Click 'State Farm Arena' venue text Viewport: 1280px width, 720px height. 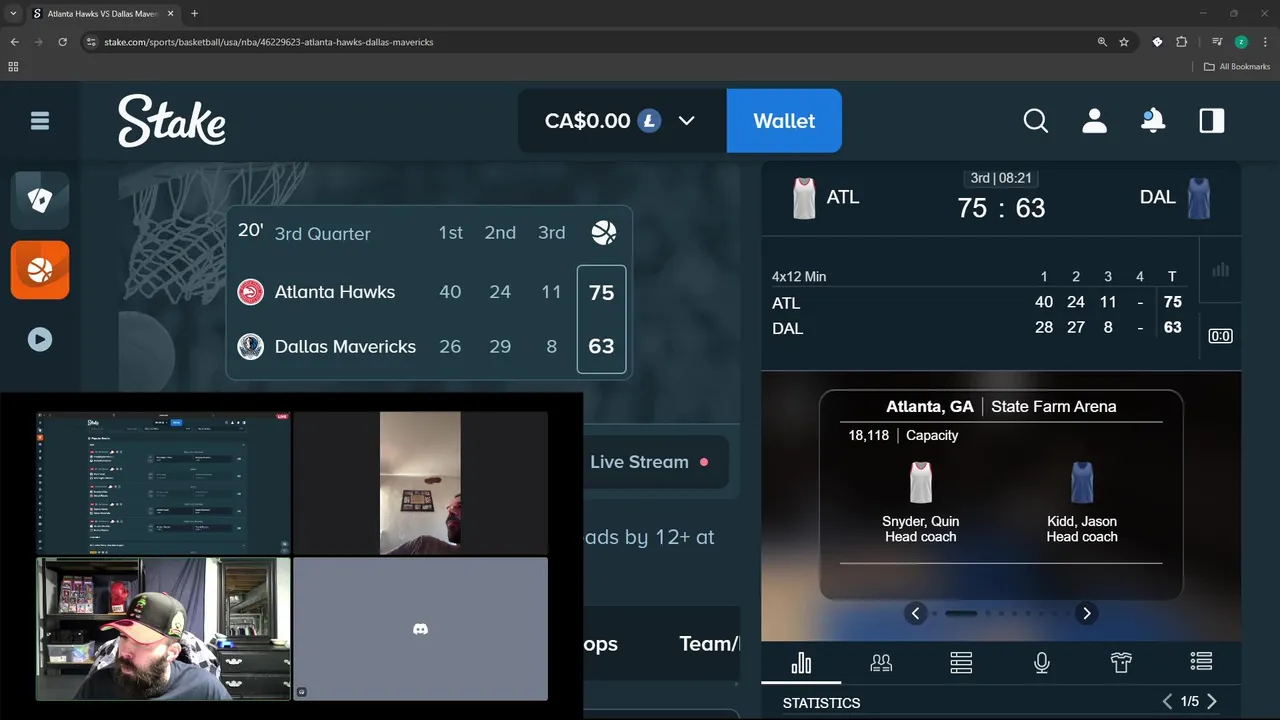click(1054, 407)
